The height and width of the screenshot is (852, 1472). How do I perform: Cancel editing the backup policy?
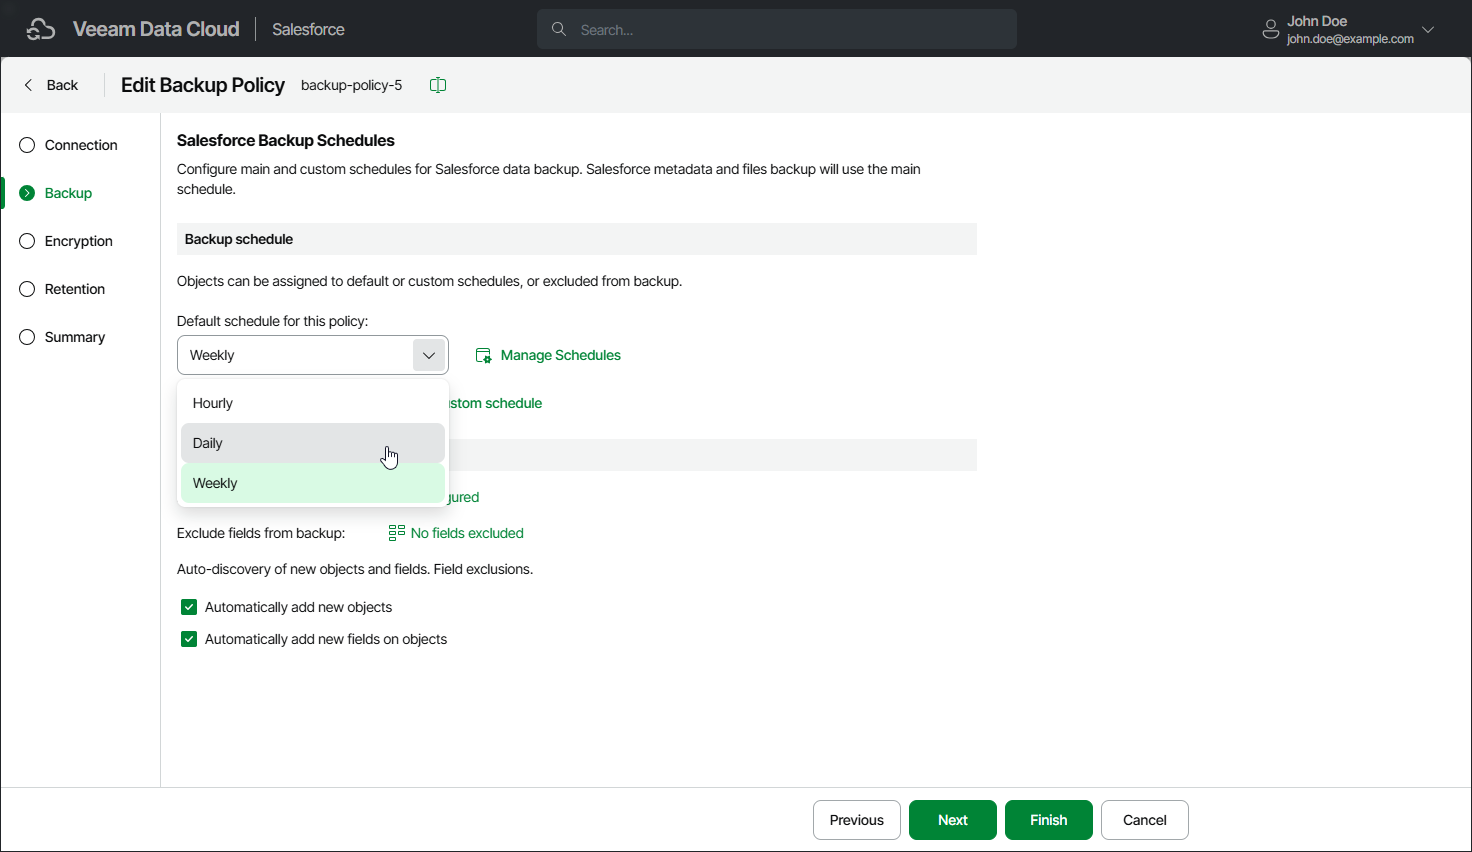pos(1145,820)
